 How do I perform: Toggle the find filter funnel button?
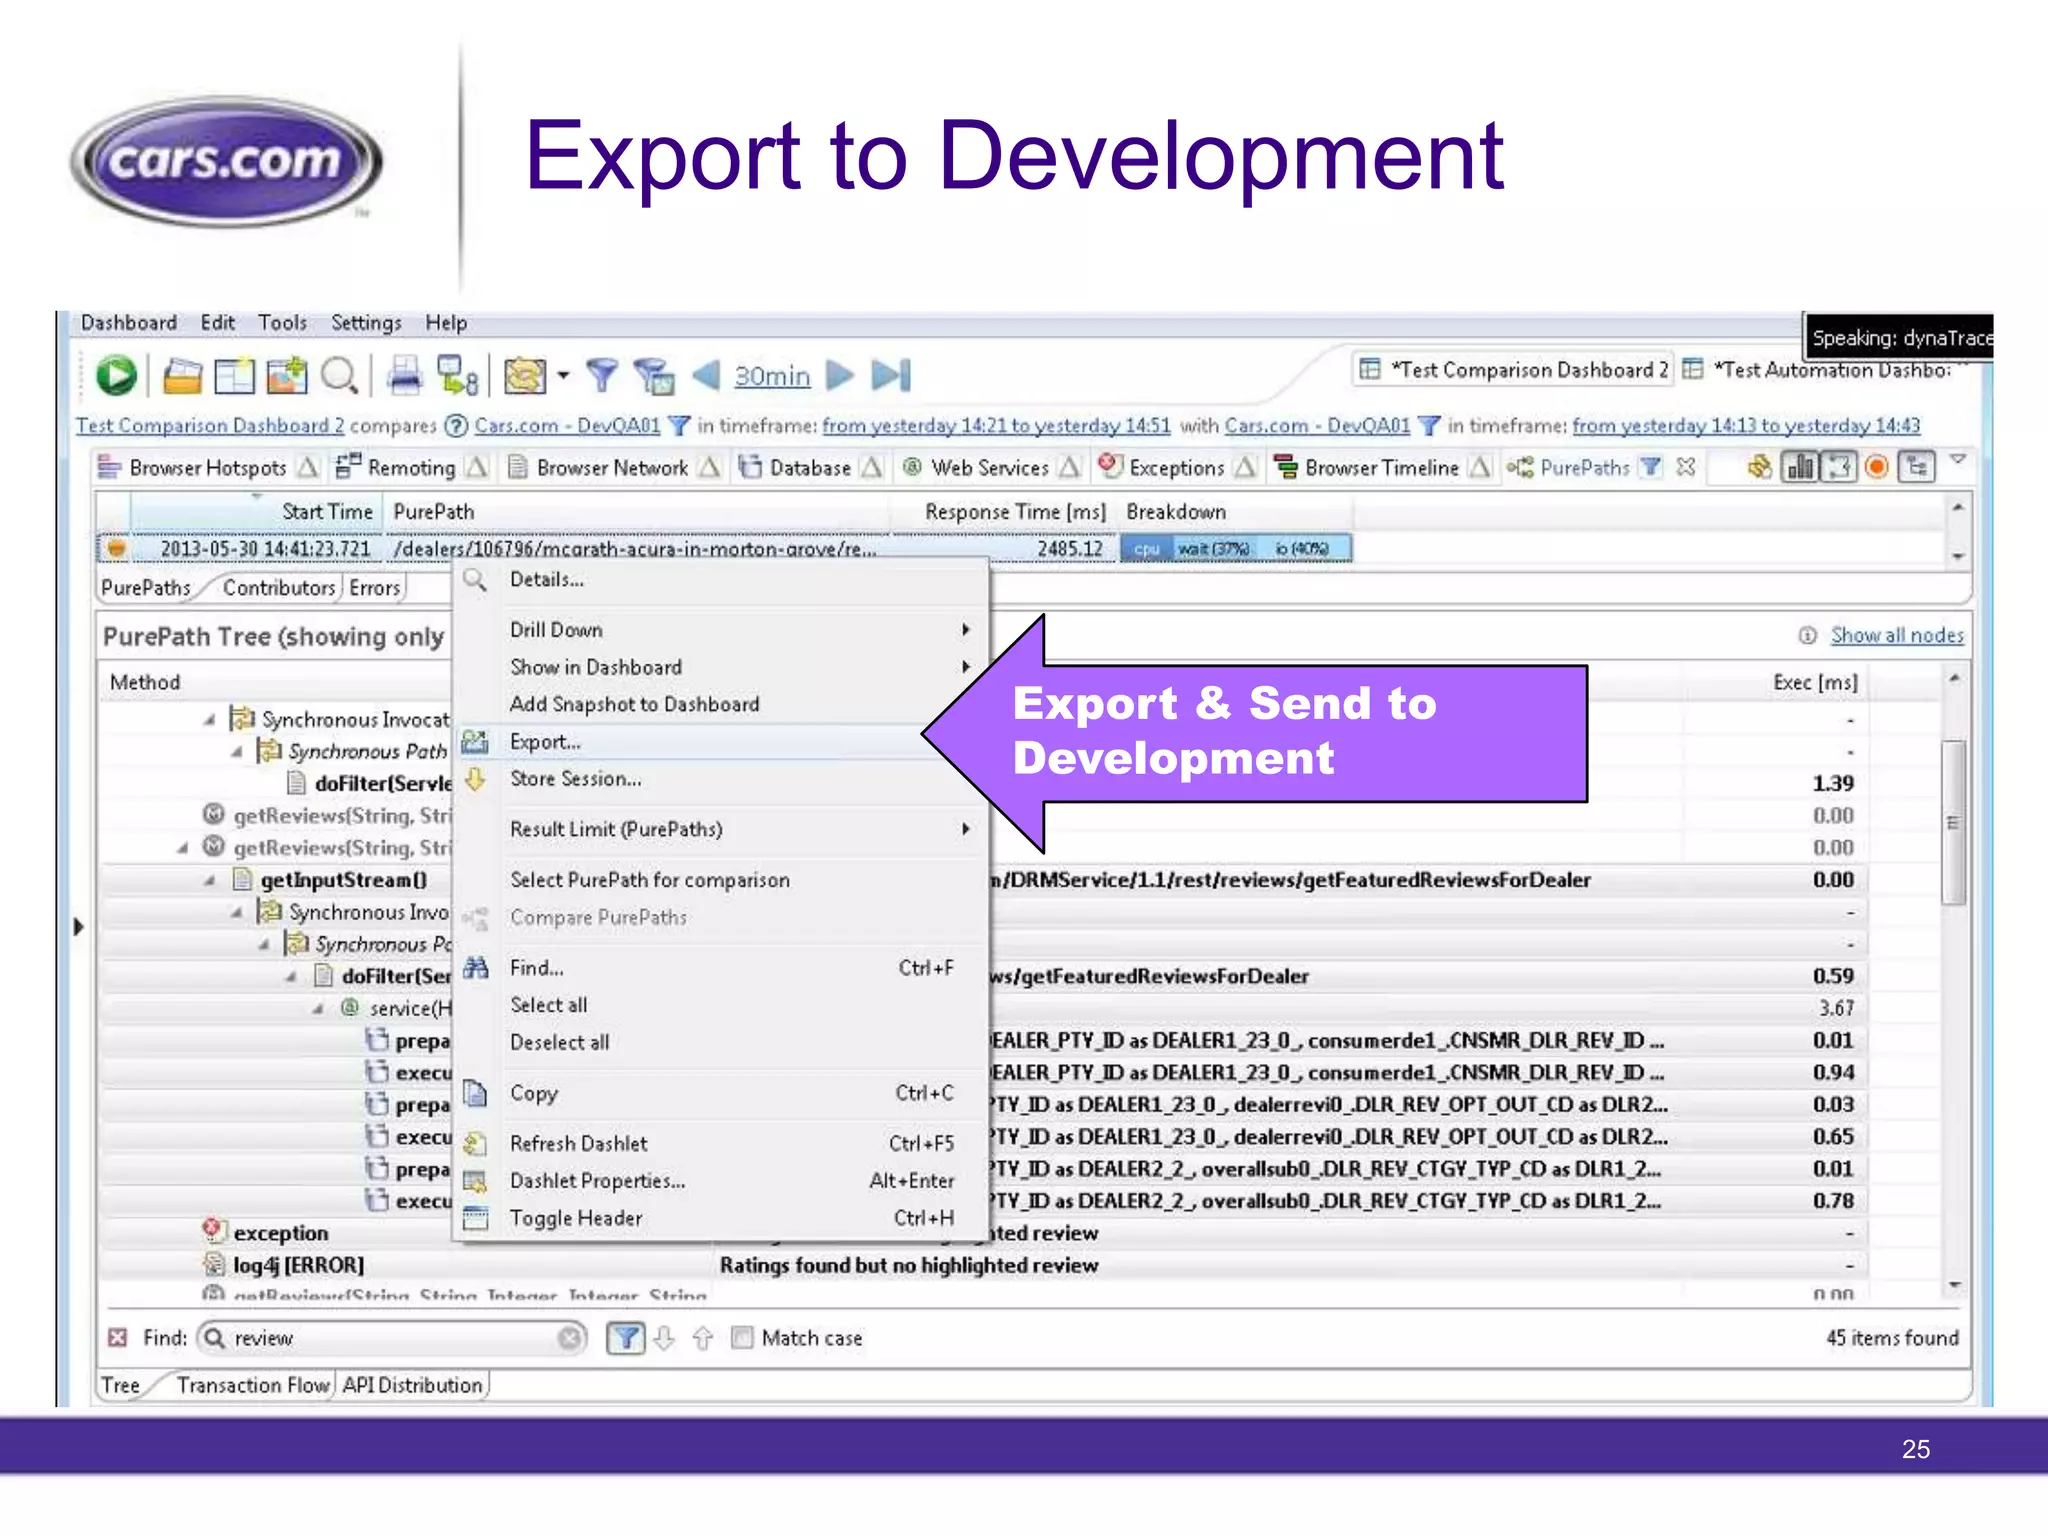[x=625, y=1338]
